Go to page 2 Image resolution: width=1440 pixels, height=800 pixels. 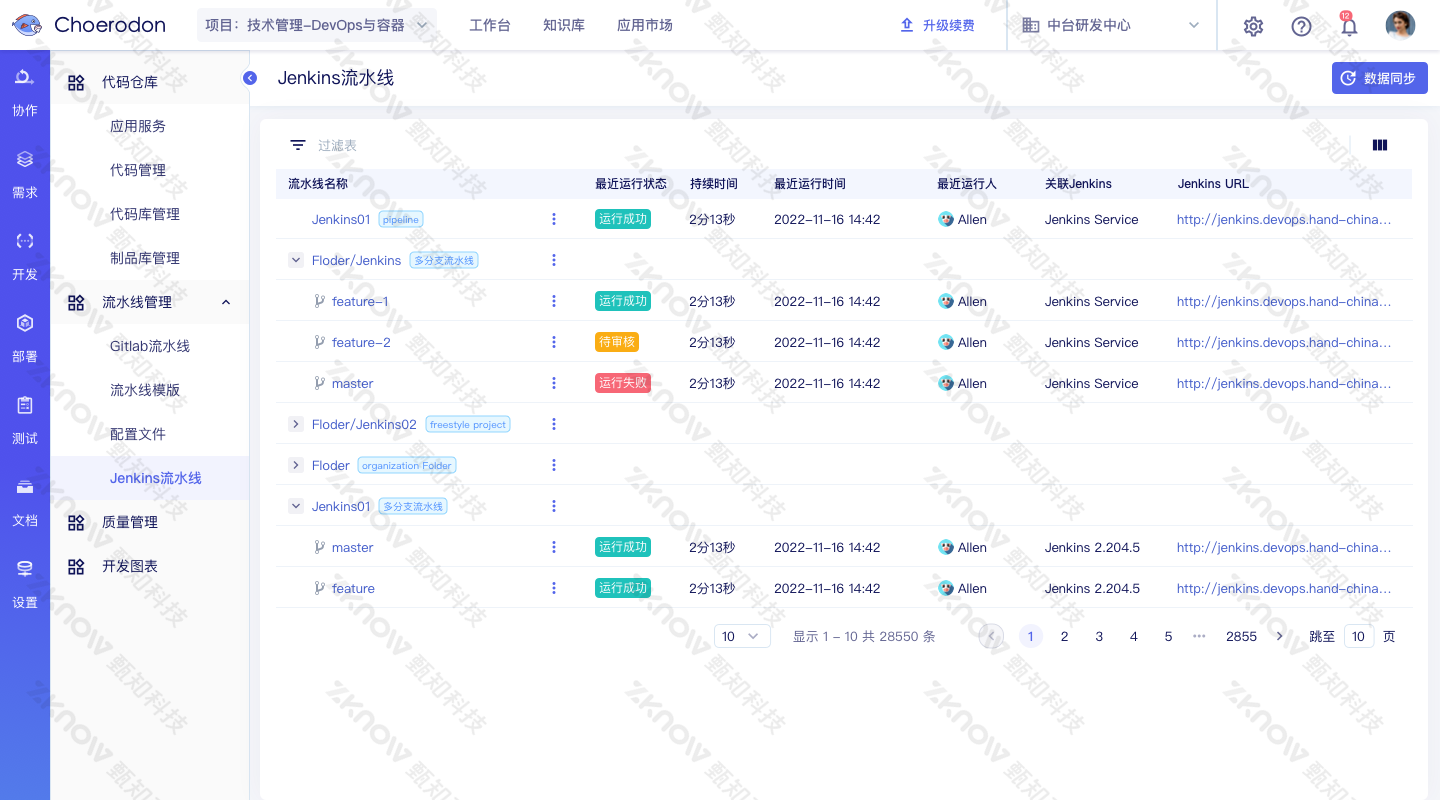click(x=1065, y=636)
